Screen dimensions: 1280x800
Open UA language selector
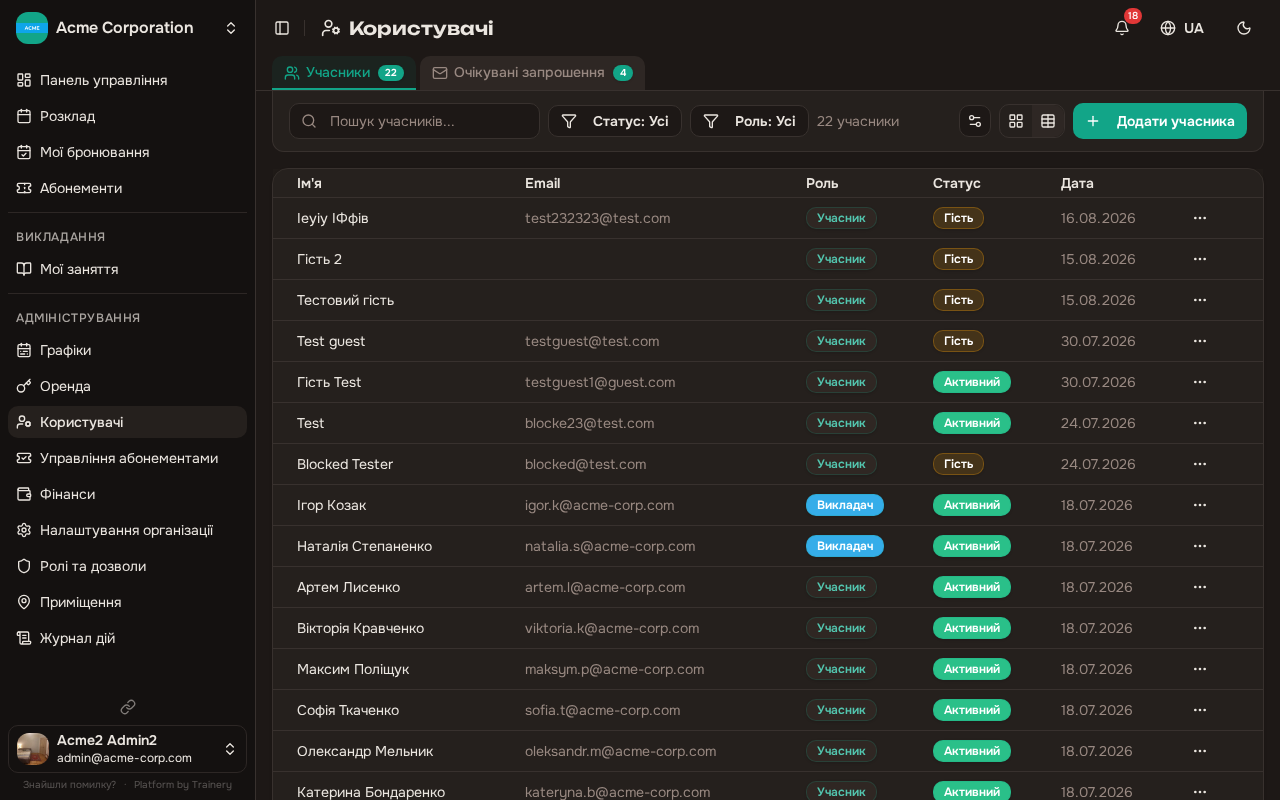click(1182, 28)
